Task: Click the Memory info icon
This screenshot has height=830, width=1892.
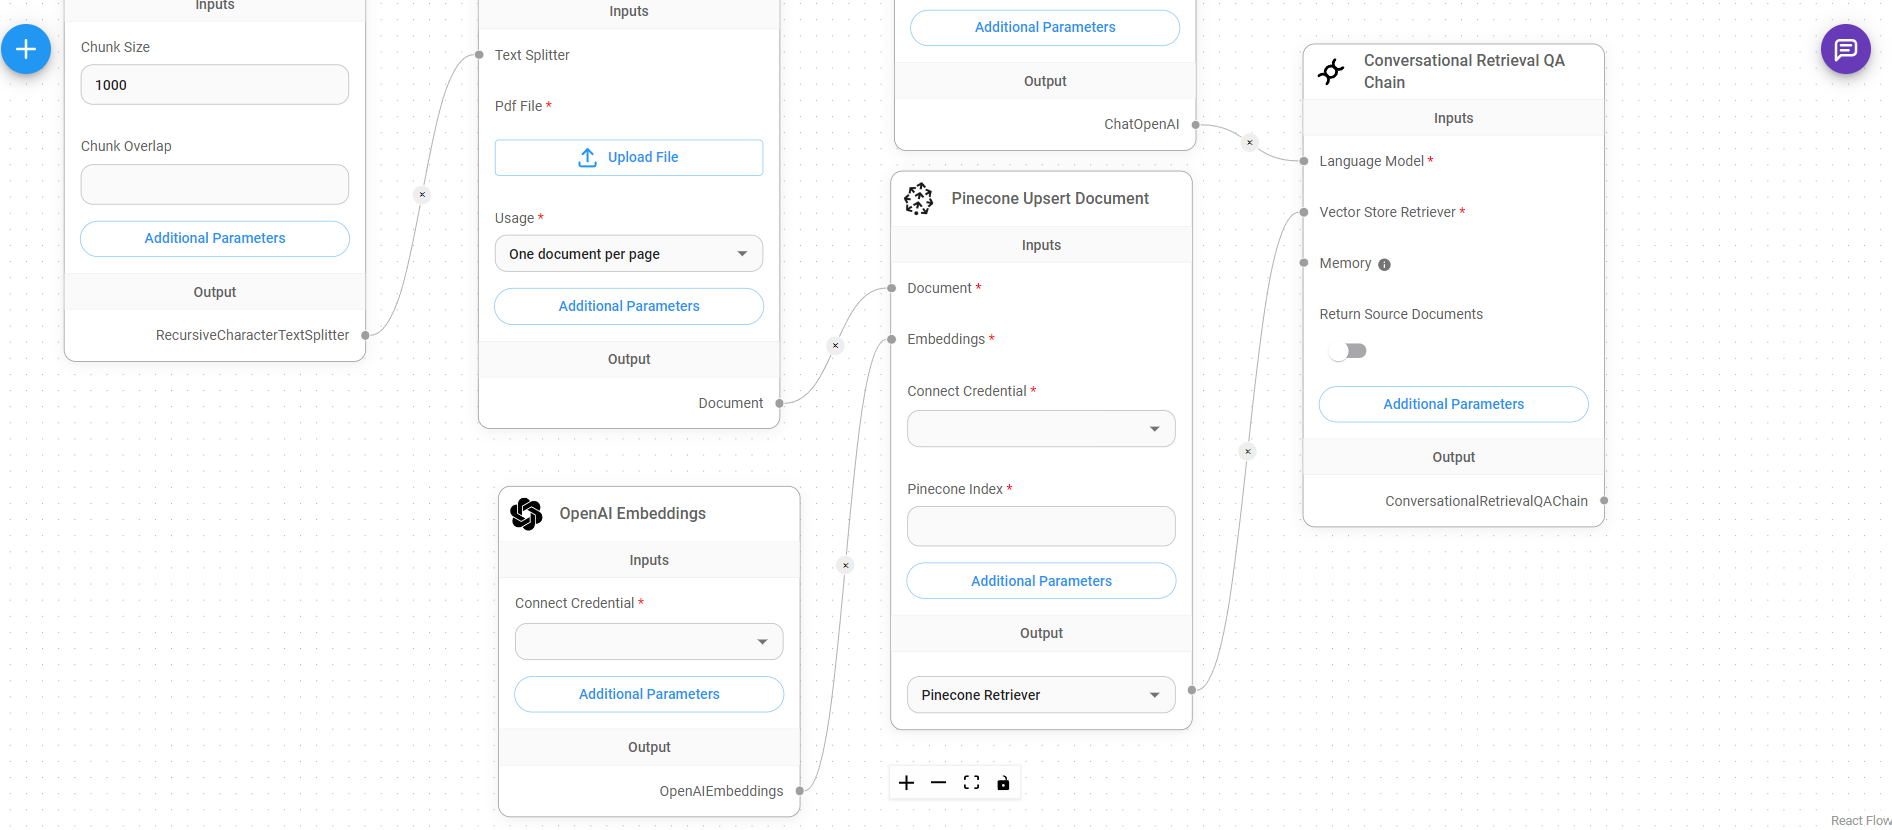Action: pyautogui.click(x=1384, y=265)
